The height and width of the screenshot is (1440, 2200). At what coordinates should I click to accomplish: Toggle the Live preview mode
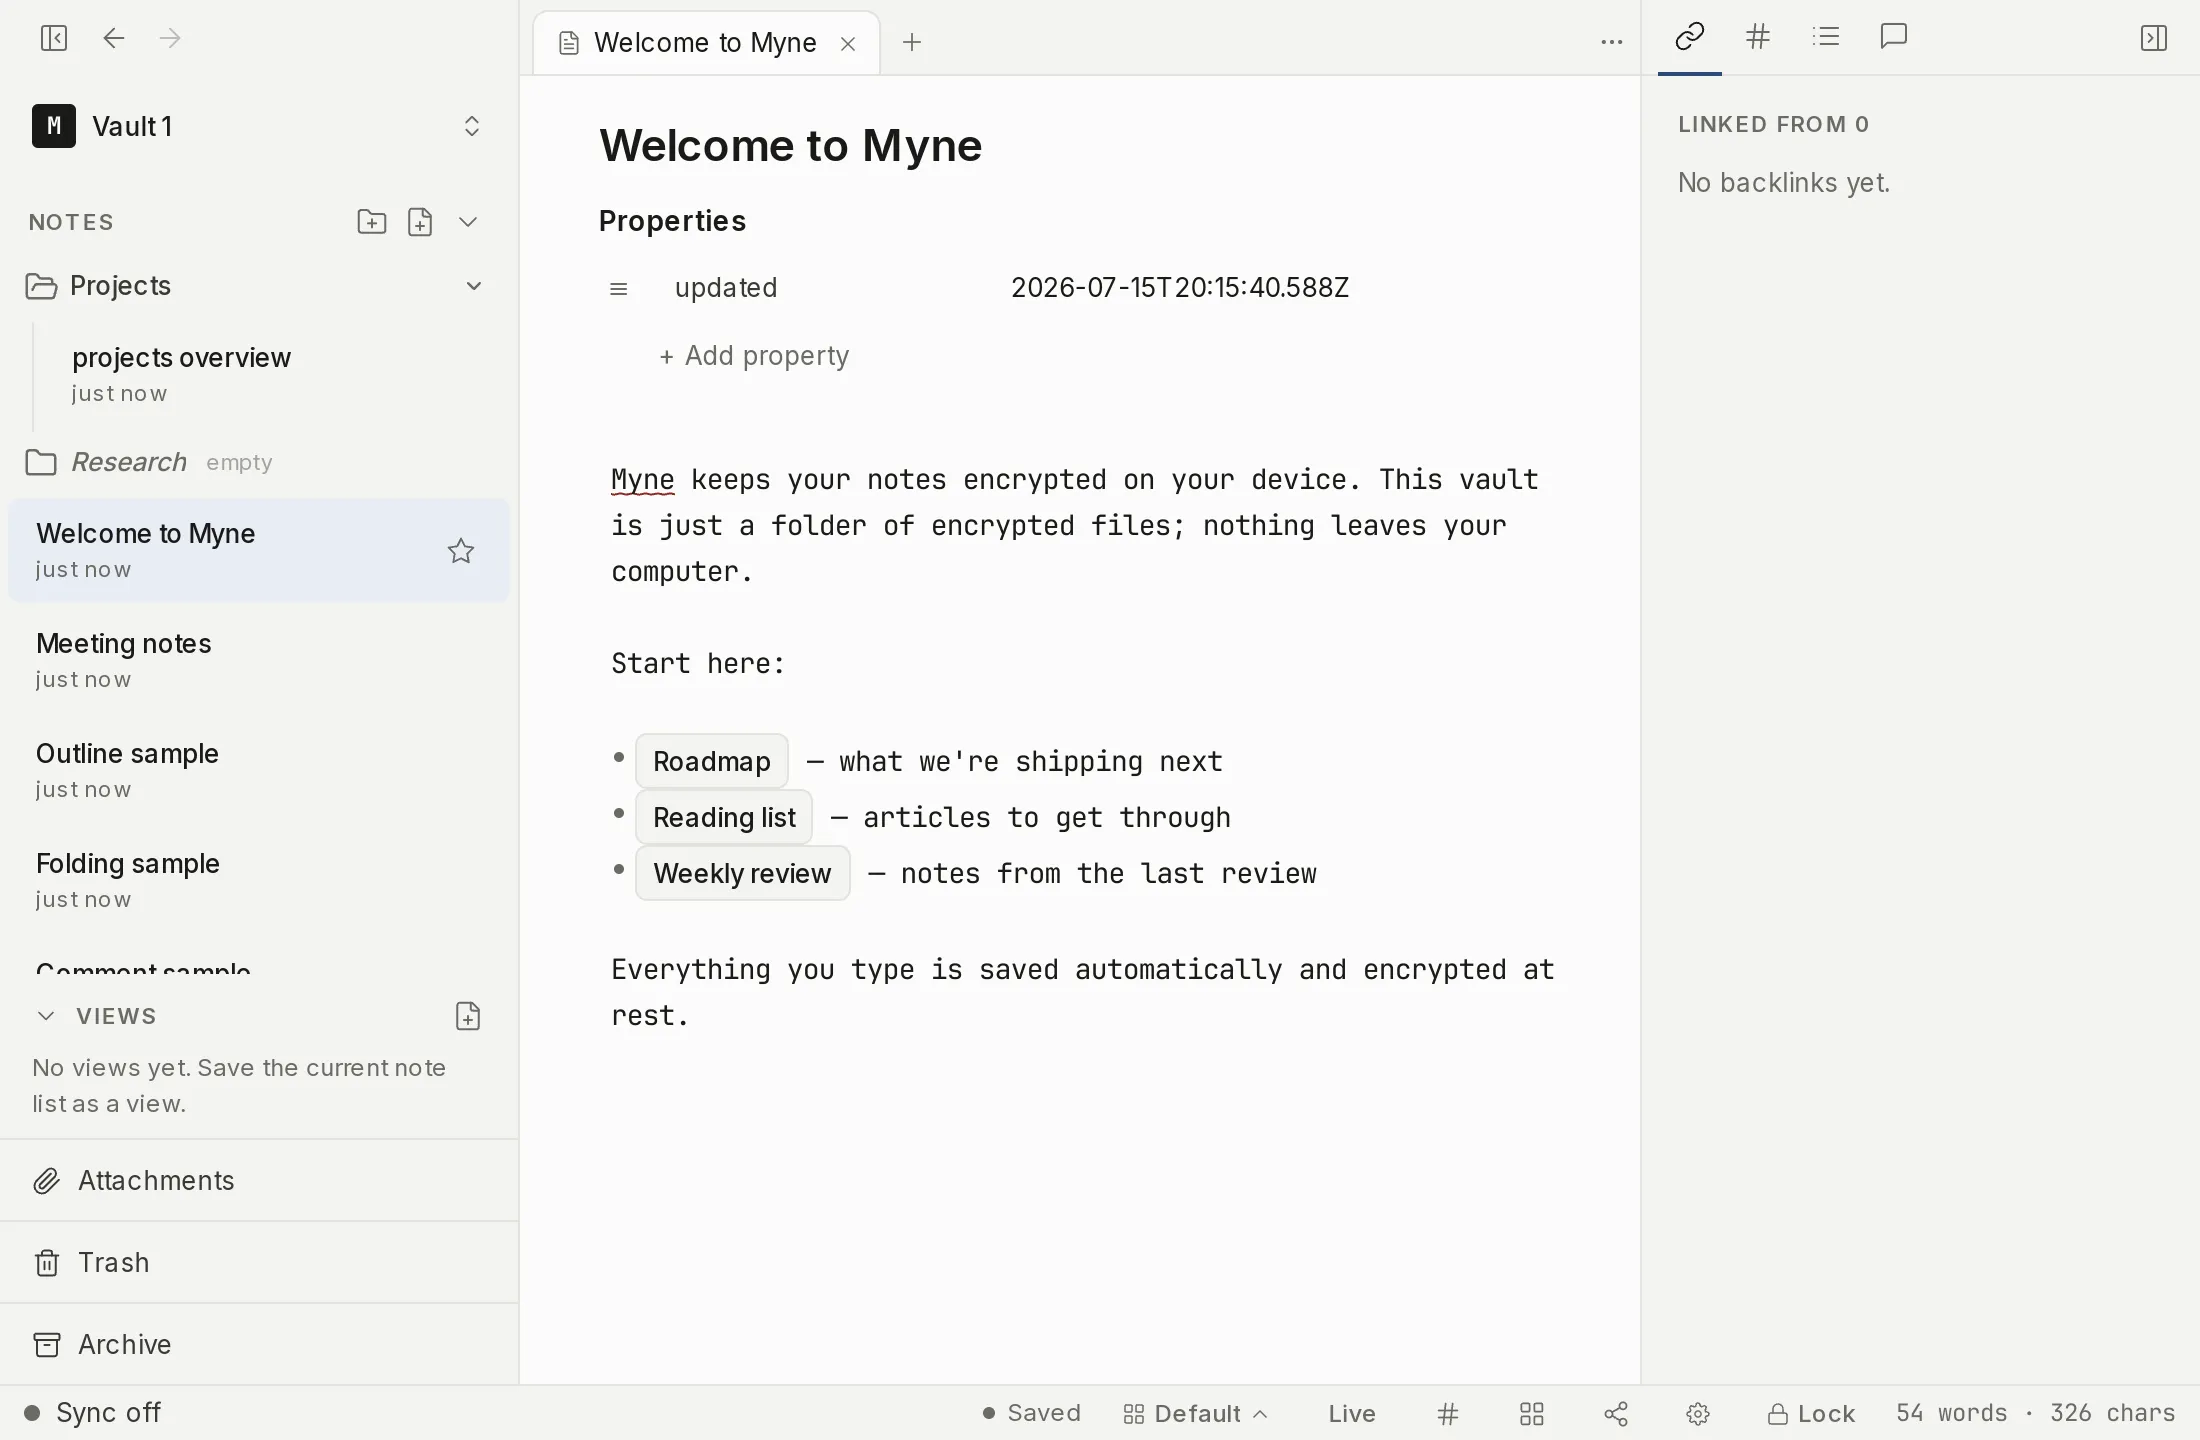(1352, 1413)
